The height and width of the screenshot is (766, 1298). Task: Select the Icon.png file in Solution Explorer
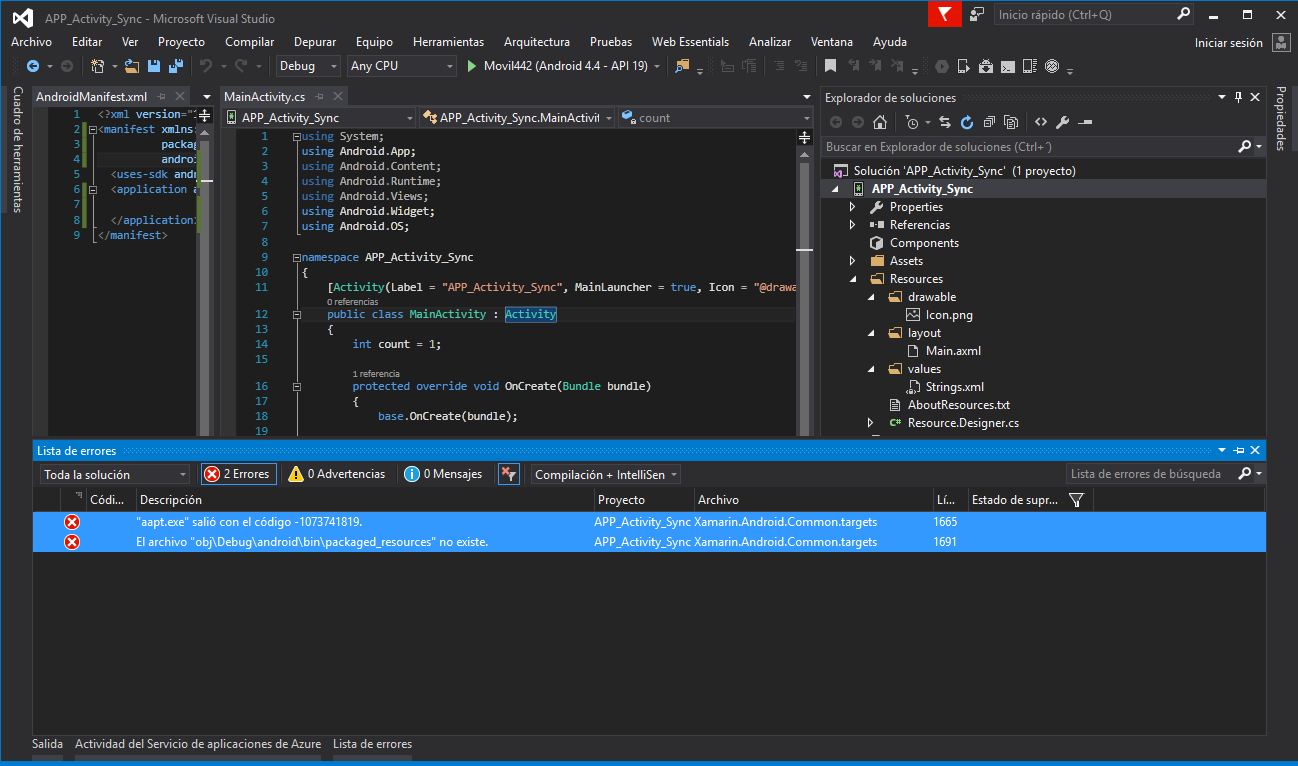[x=949, y=315]
